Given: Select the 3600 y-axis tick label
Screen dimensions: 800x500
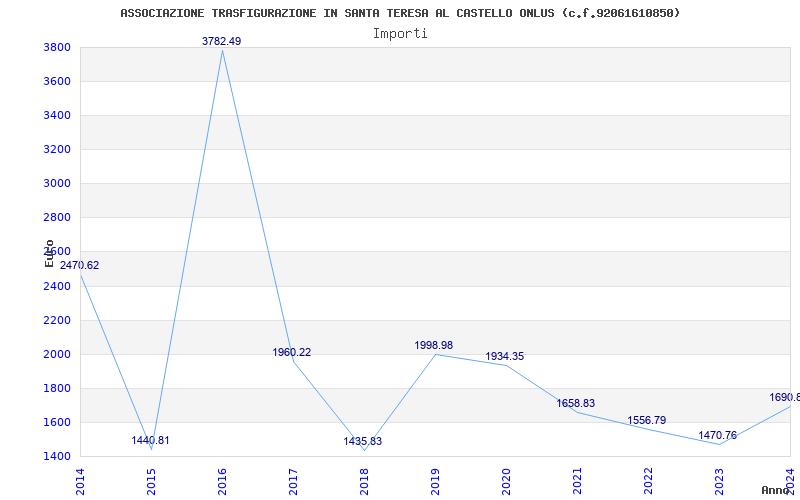Looking at the screenshot, I should [57, 82].
